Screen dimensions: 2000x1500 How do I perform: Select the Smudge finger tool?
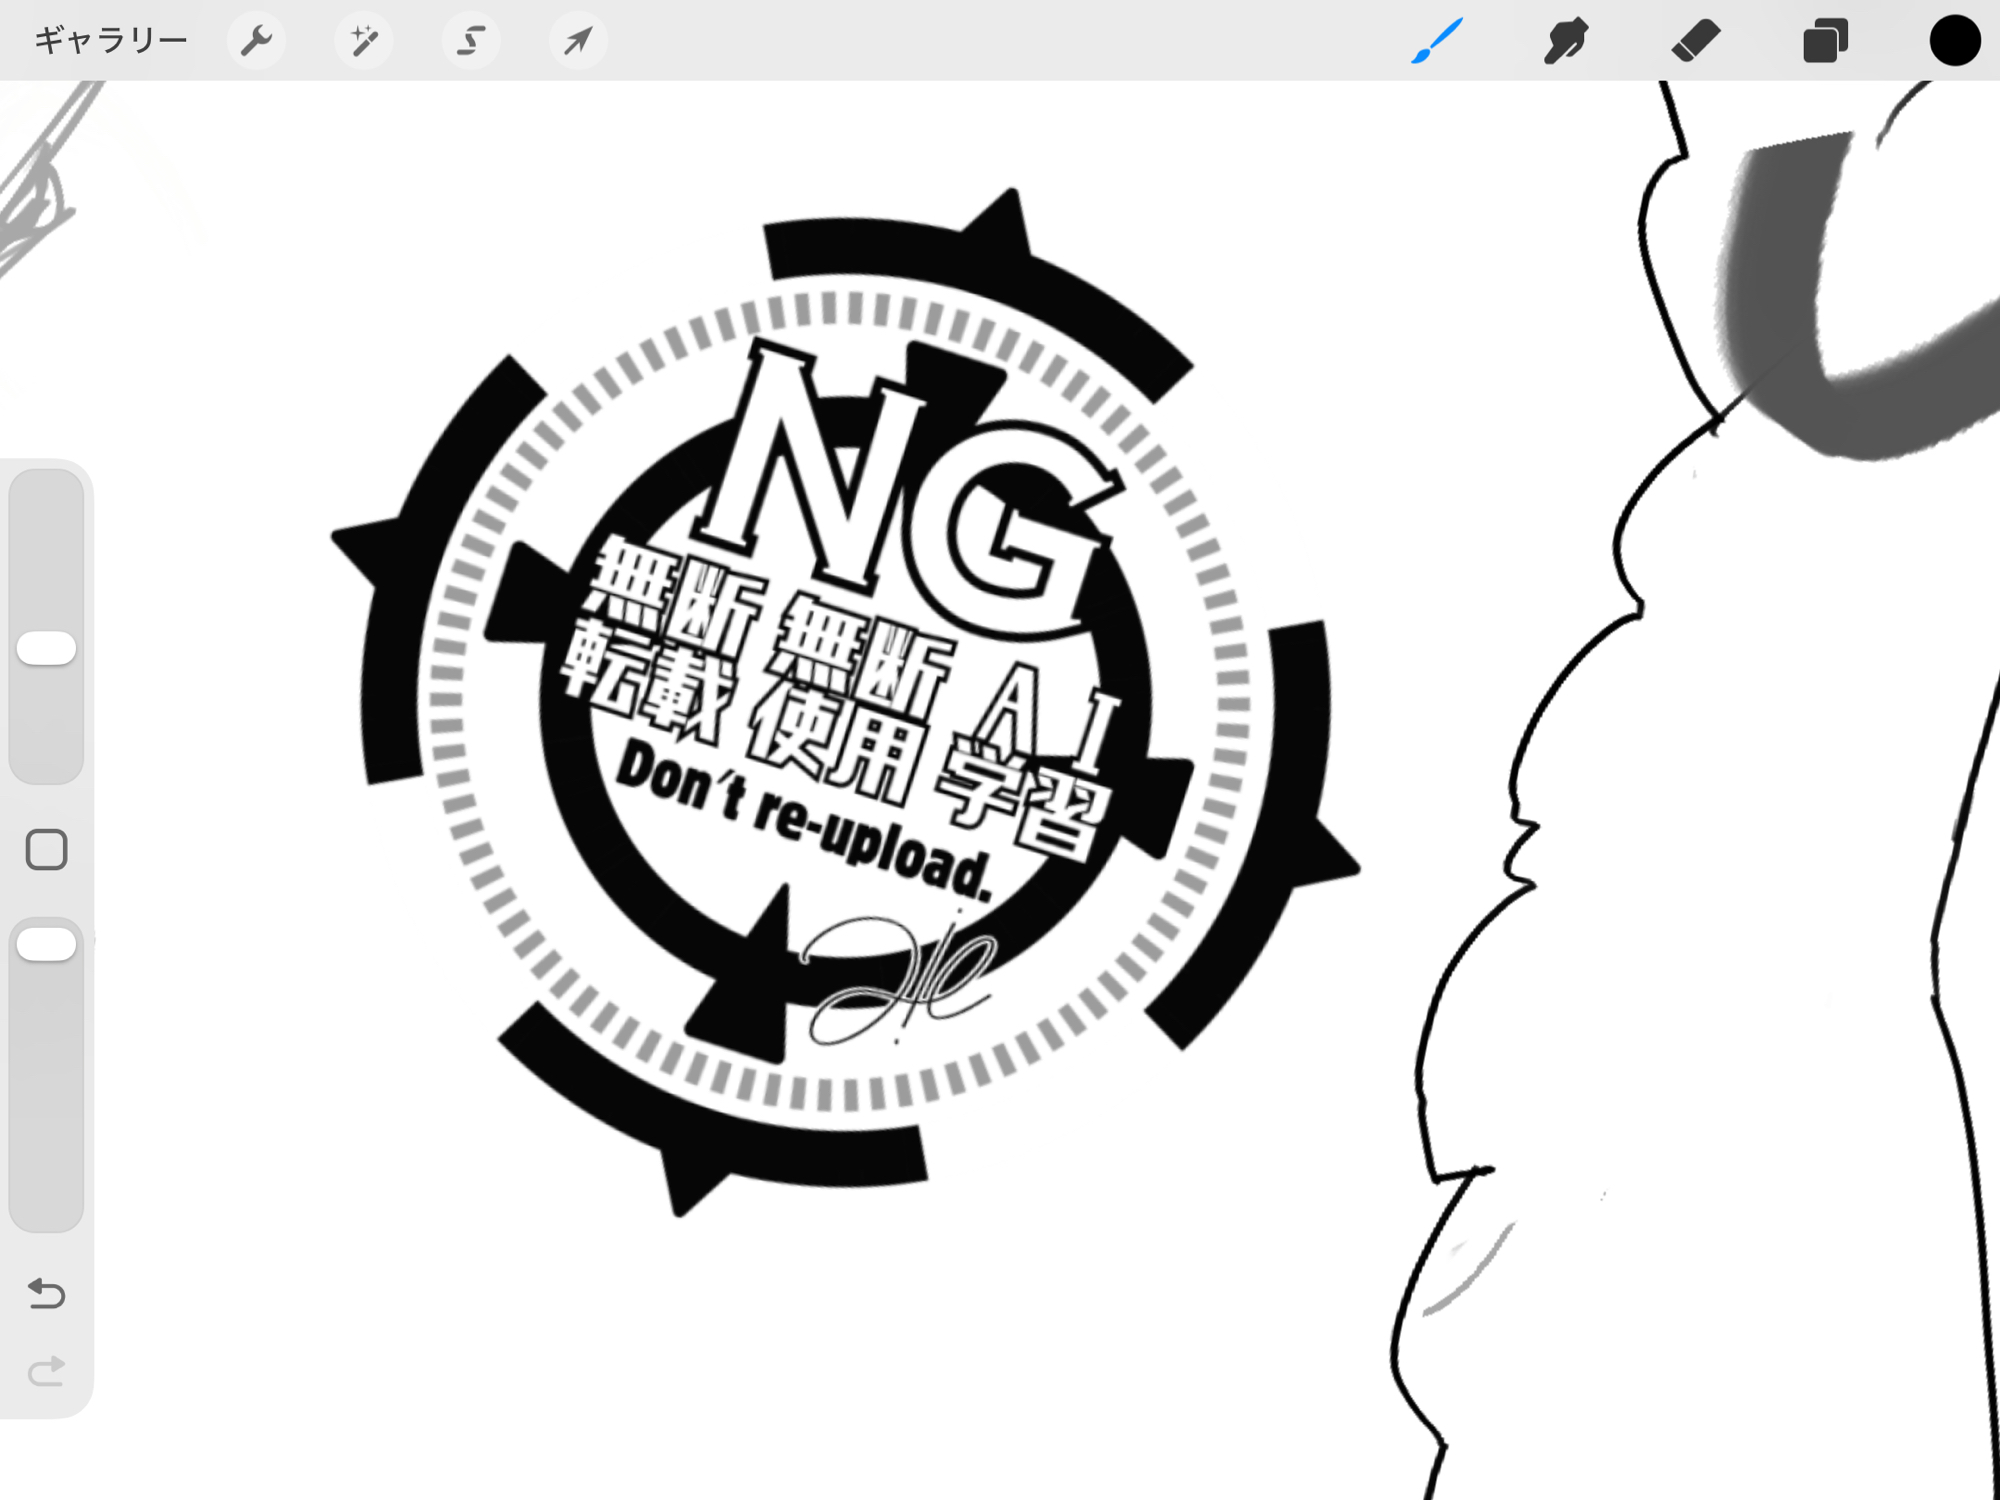[1565, 41]
